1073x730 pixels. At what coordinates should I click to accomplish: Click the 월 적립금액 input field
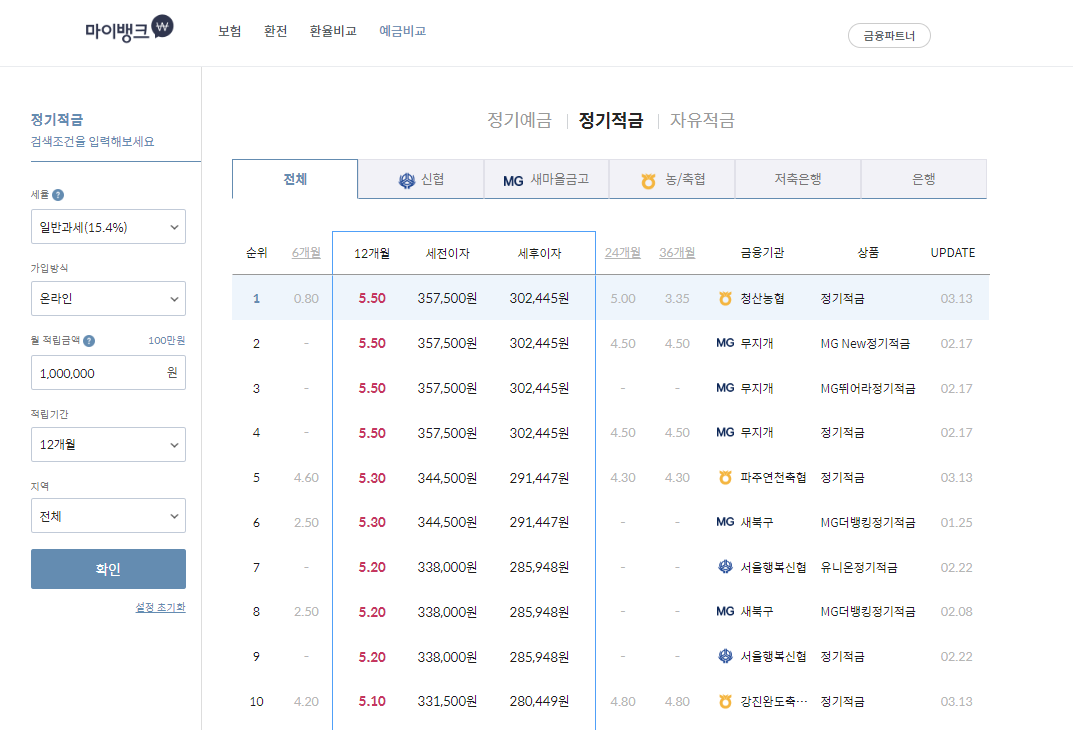click(x=108, y=373)
